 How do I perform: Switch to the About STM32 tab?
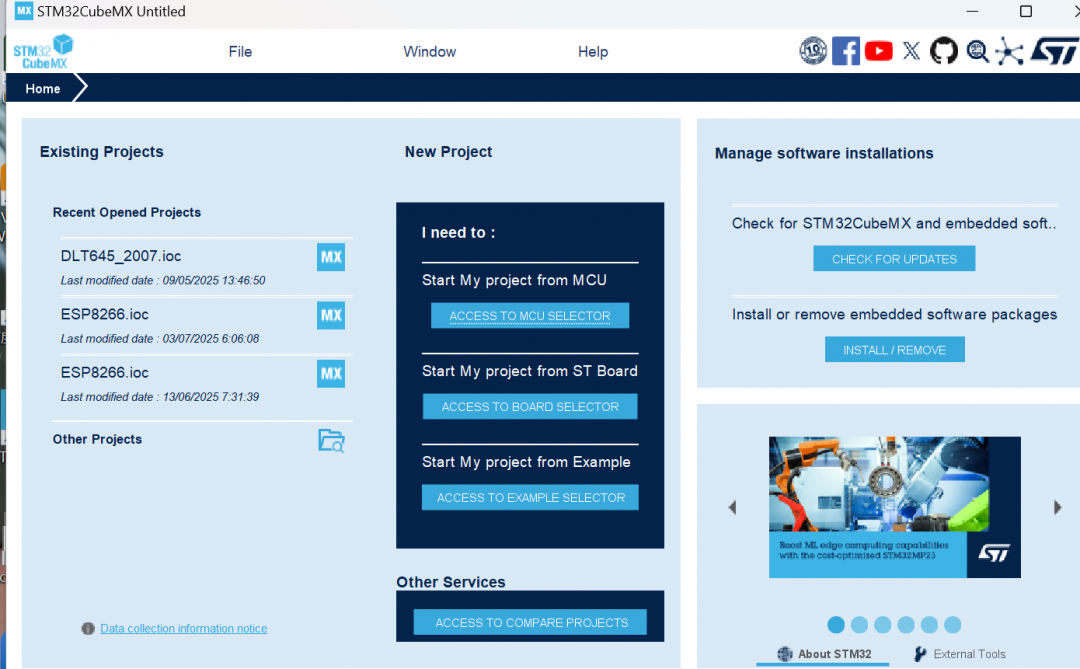(824, 654)
